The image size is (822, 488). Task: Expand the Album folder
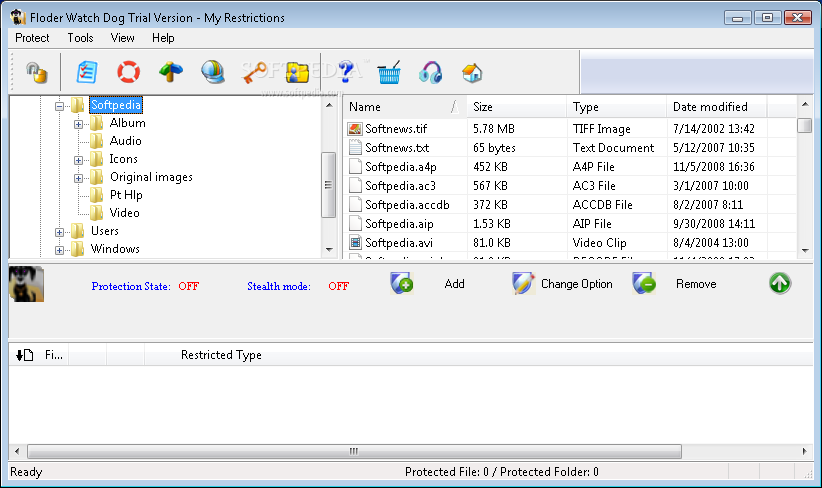click(78, 124)
